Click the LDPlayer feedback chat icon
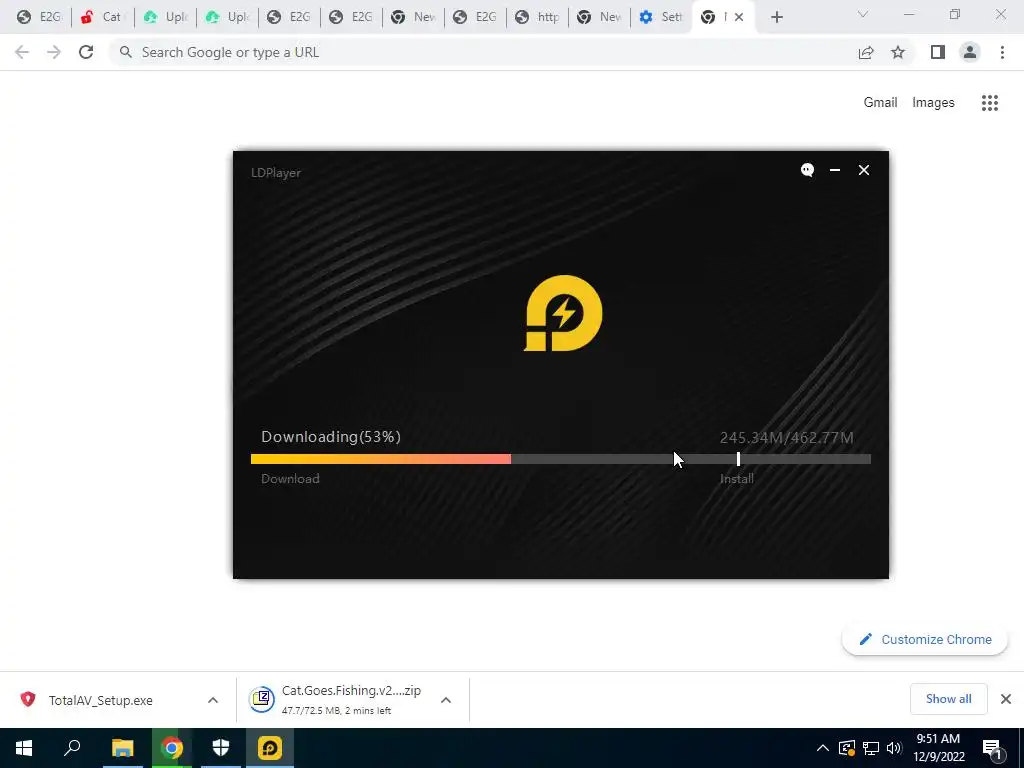This screenshot has width=1024, height=768. pos(807,170)
